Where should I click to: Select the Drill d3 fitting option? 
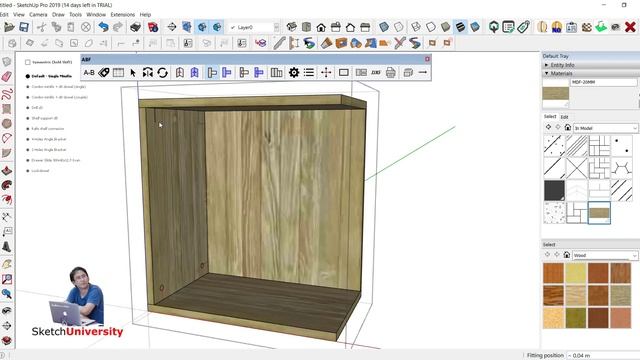coord(34,108)
